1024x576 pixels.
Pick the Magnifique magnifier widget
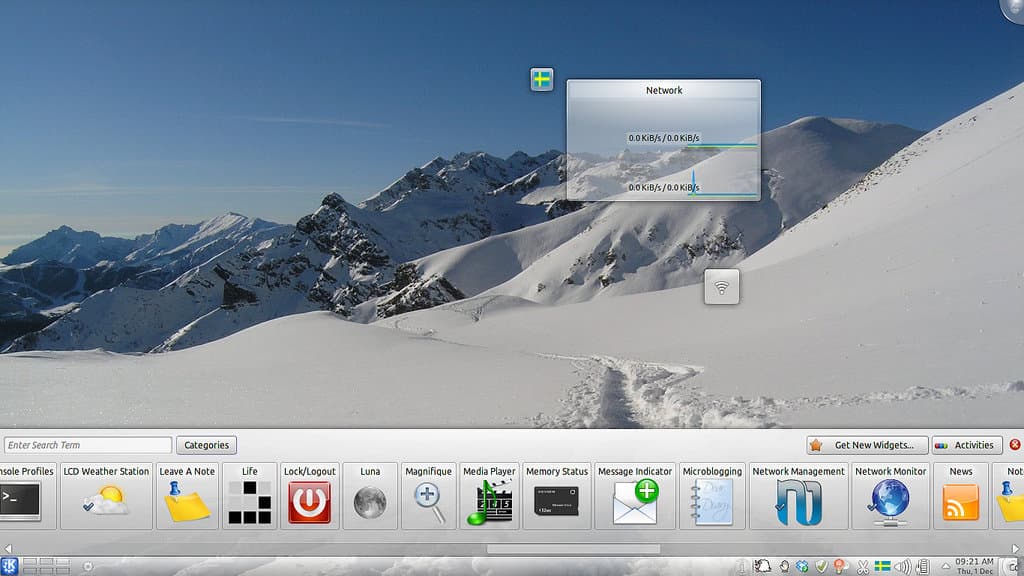pos(429,496)
